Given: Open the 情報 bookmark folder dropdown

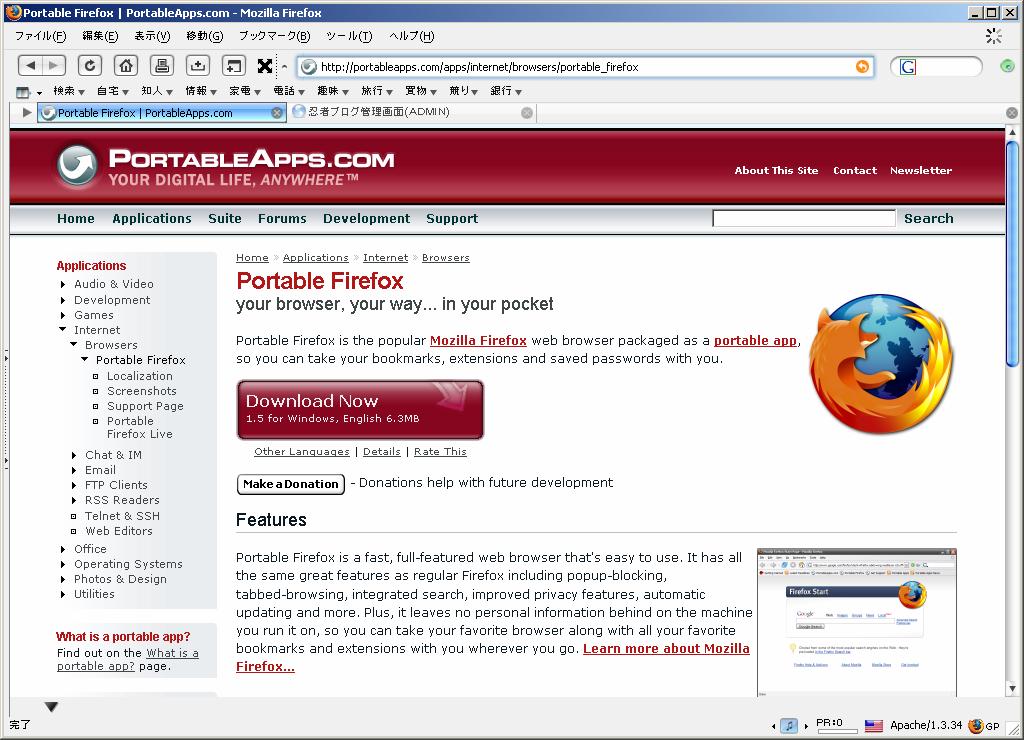Looking at the screenshot, I should click(x=200, y=91).
